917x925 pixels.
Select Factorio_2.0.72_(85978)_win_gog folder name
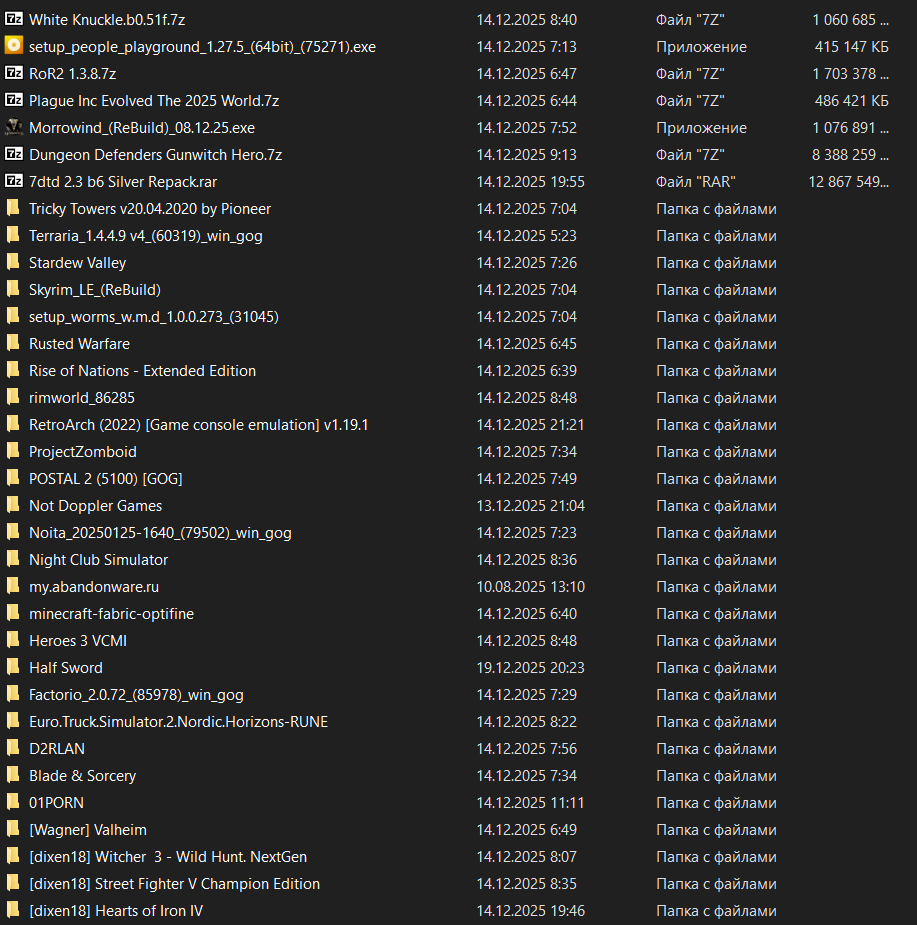(136, 695)
